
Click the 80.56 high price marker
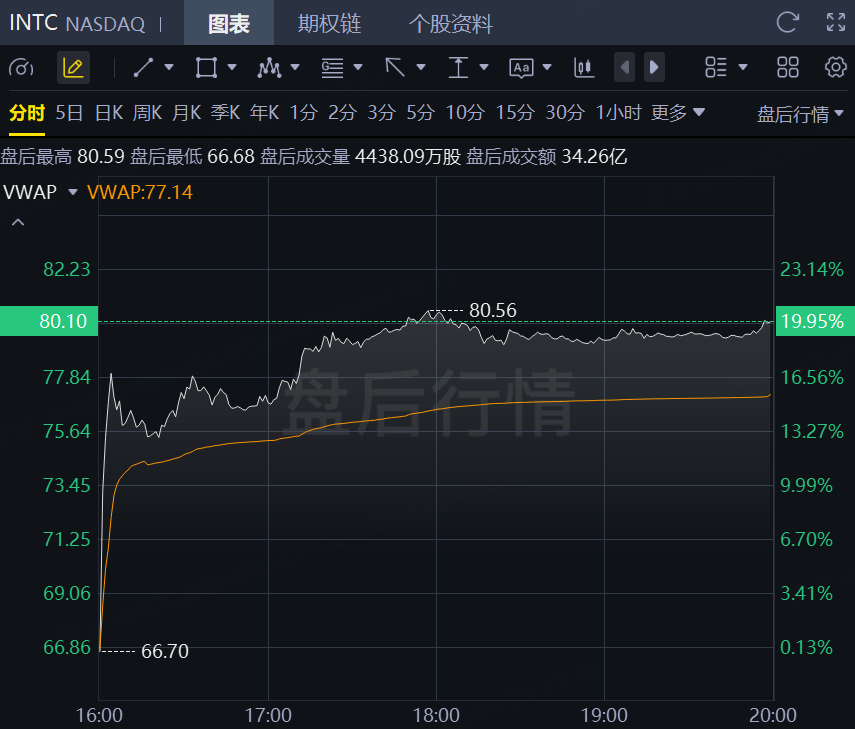[x=492, y=310]
